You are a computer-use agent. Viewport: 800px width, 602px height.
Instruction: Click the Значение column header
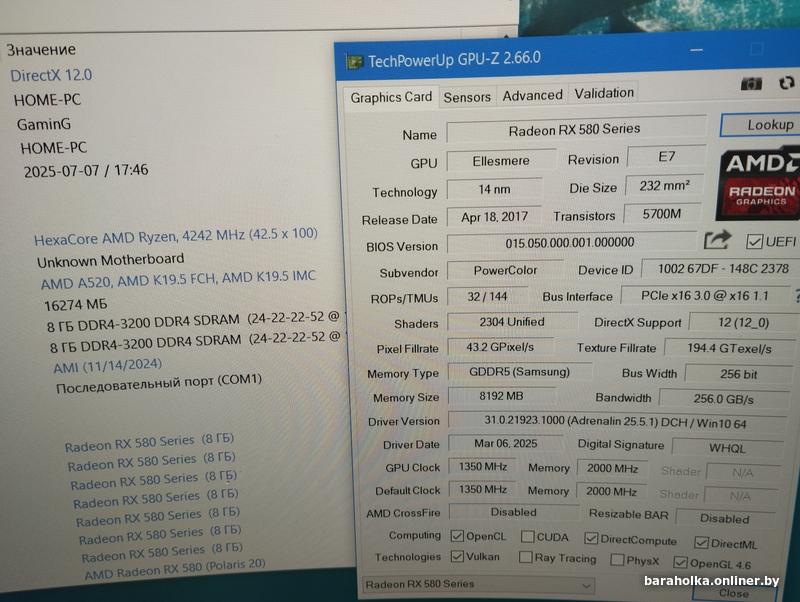41,49
